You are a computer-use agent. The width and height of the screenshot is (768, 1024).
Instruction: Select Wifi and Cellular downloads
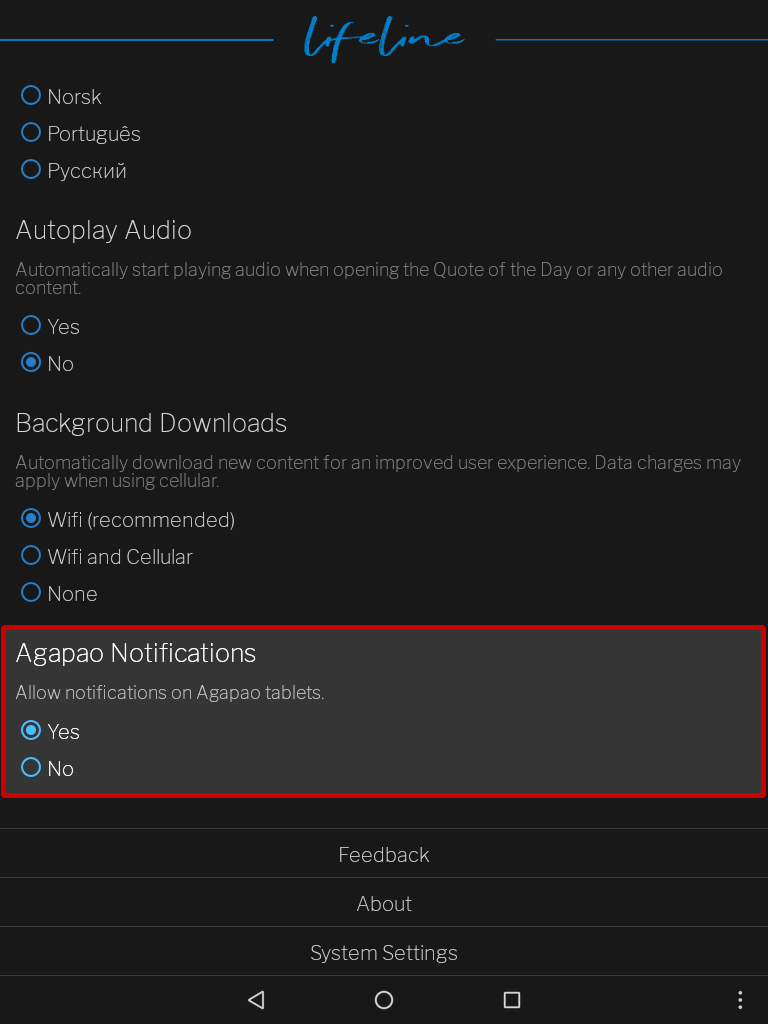coord(107,556)
